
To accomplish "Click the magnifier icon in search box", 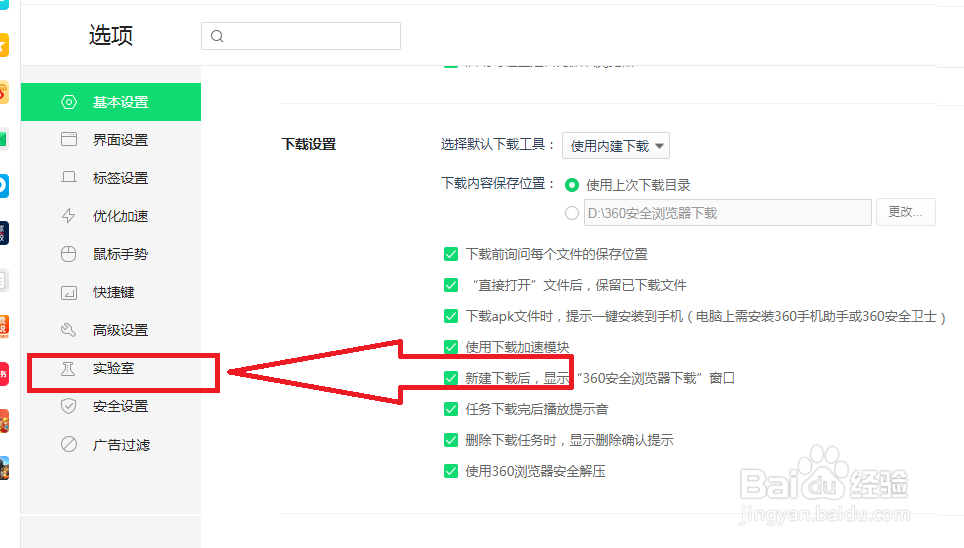I will pyautogui.click(x=217, y=36).
